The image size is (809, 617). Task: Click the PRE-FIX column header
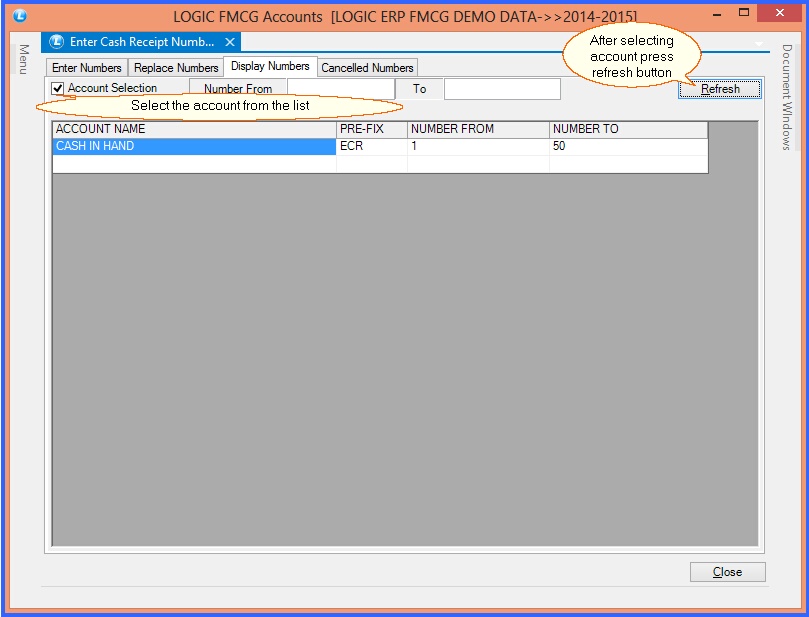[371, 129]
